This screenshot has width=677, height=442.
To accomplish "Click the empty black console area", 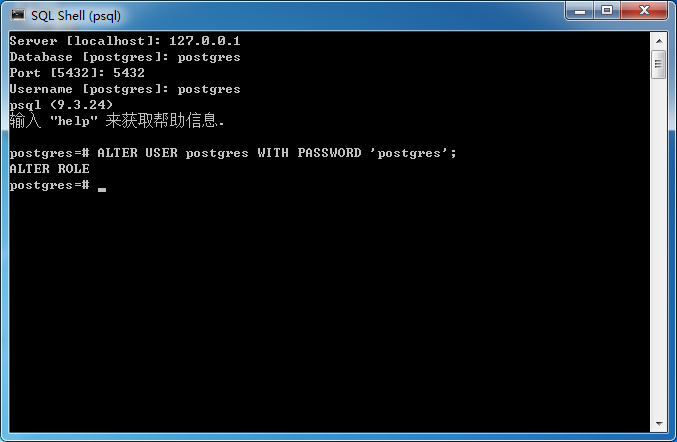I will (328, 311).
